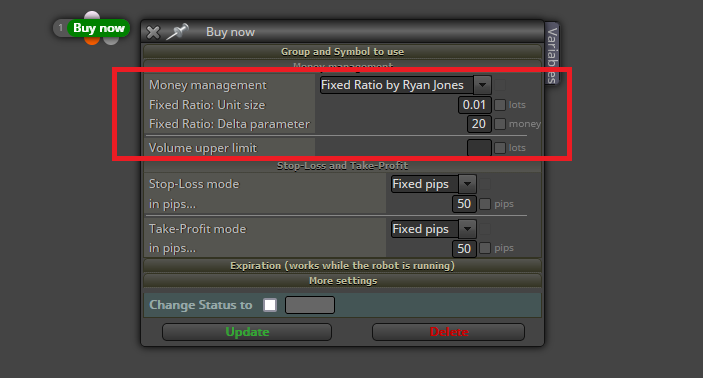Open the Take-Profit mode dropdown

click(x=434, y=229)
